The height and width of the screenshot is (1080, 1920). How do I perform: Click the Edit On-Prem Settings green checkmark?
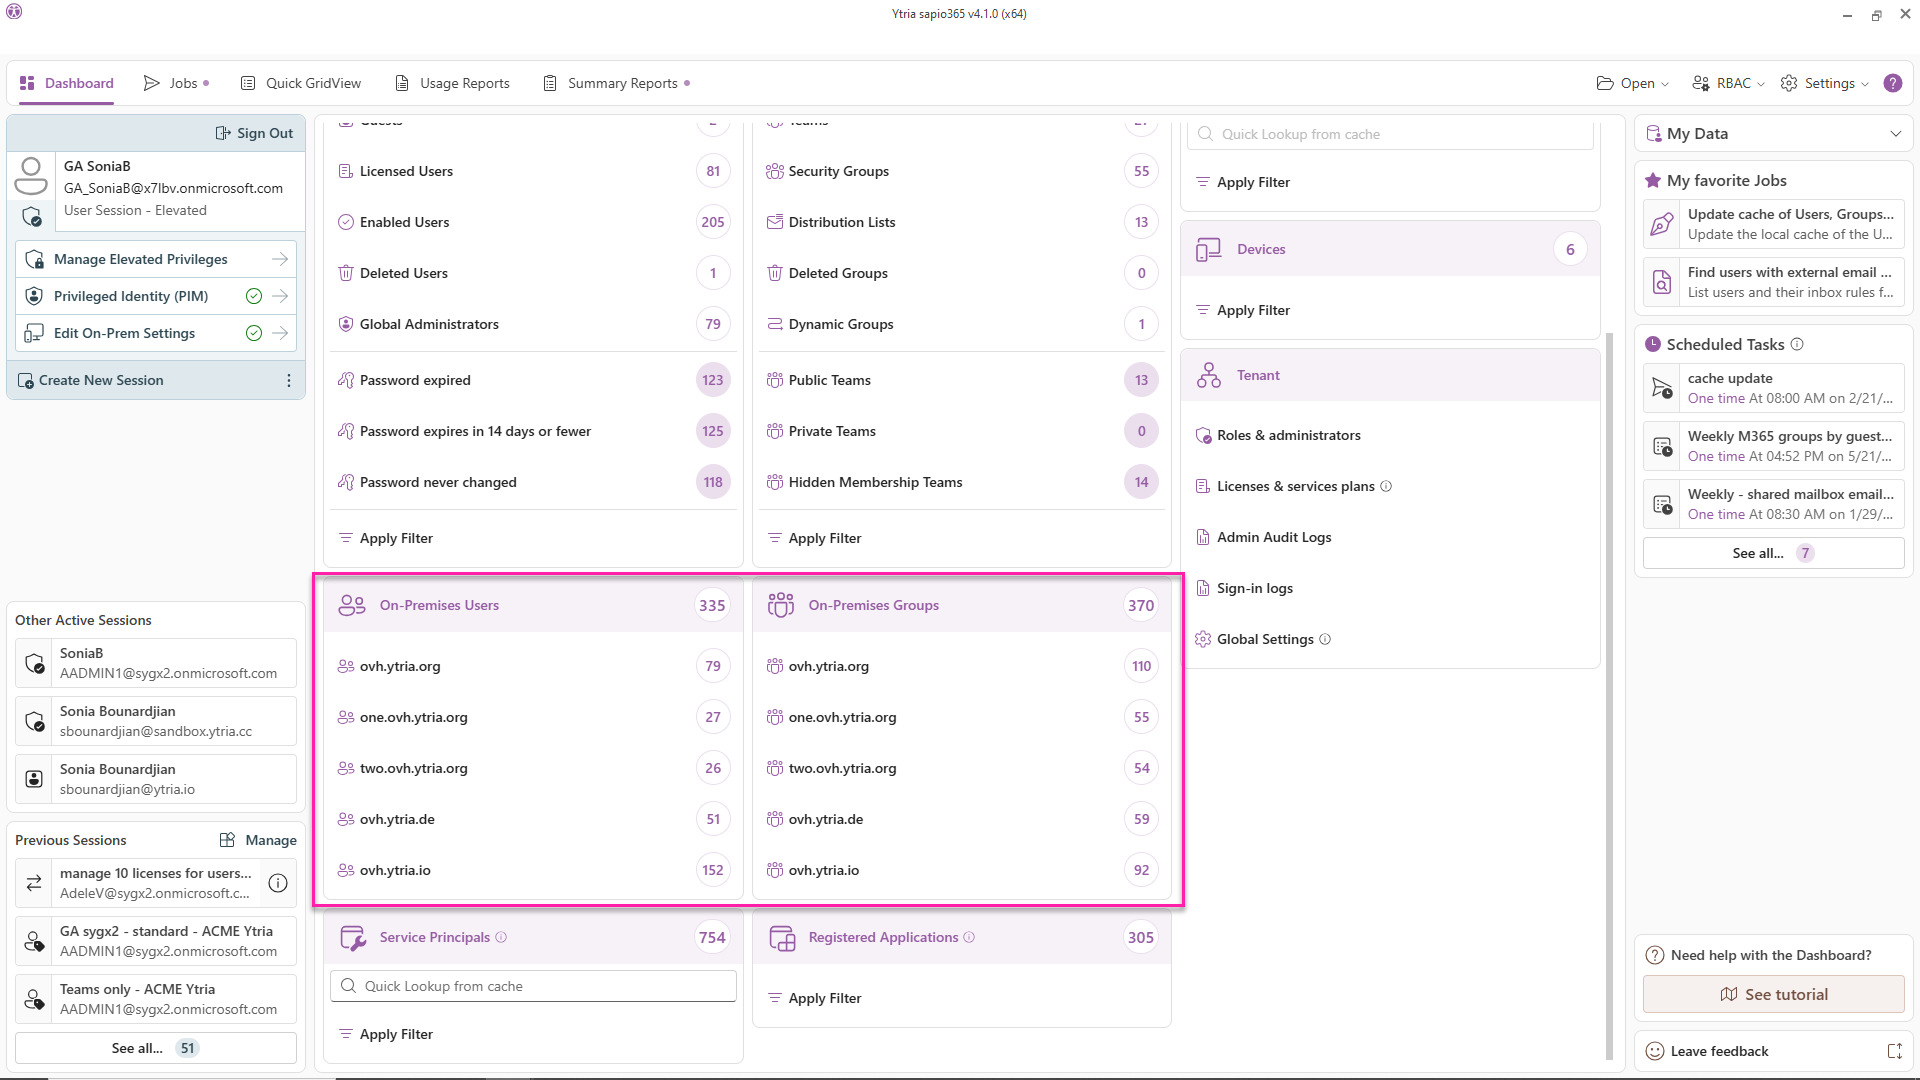coord(254,333)
